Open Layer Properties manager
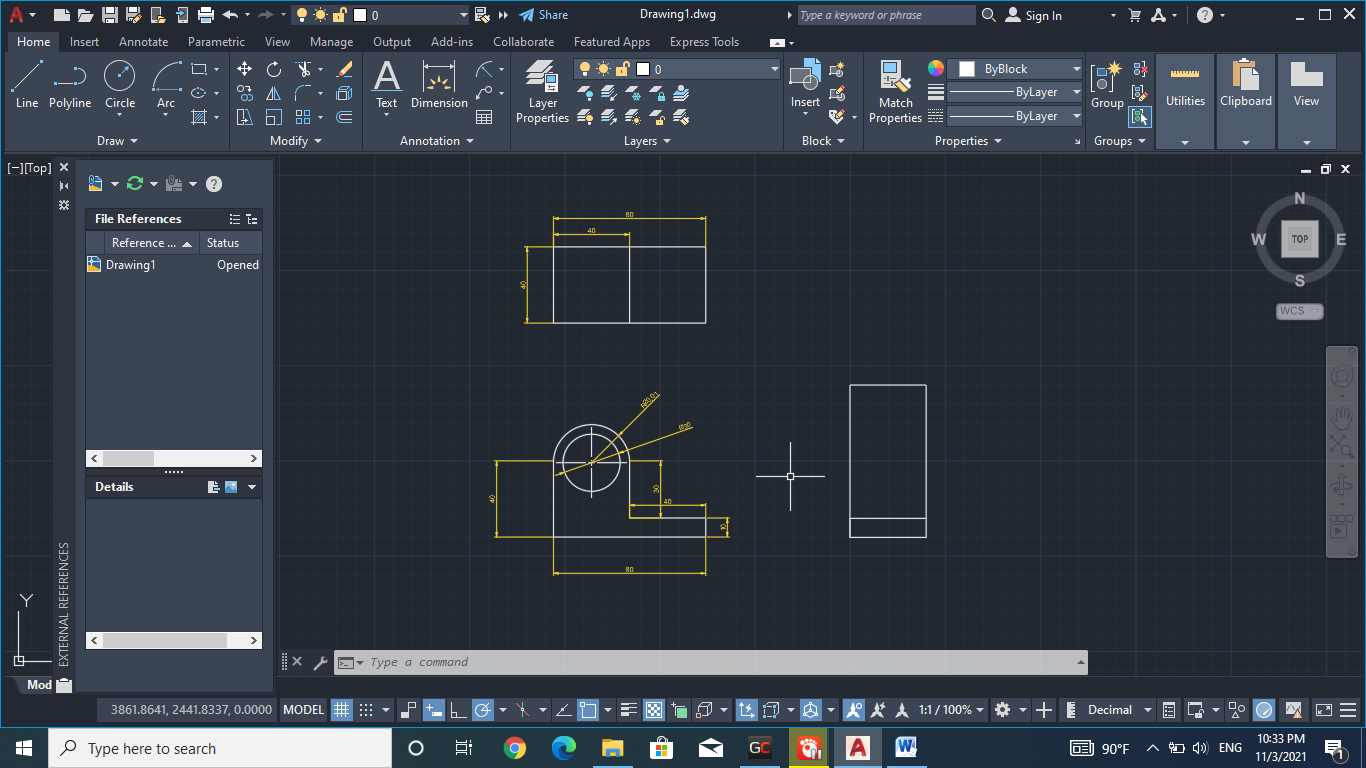The width and height of the screenshot is (1366, 768). click(542, 92)
